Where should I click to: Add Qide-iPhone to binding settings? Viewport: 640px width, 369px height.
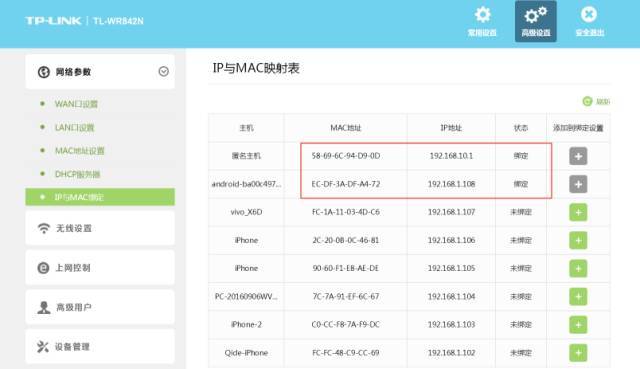(x=578, y=353)
